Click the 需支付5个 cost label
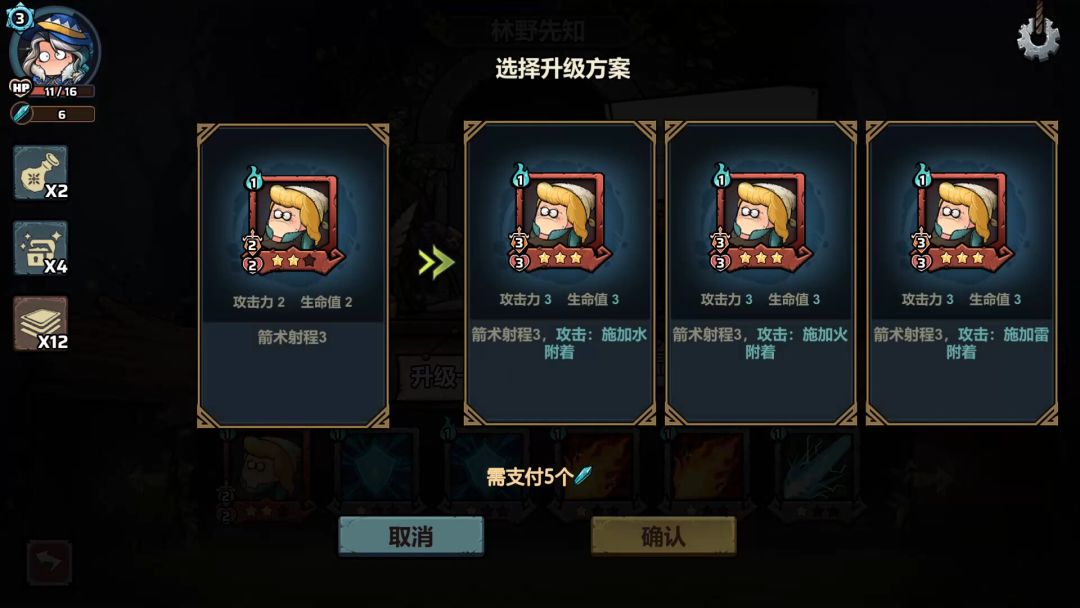This screenshot has height=608, width=1080. 529,476
